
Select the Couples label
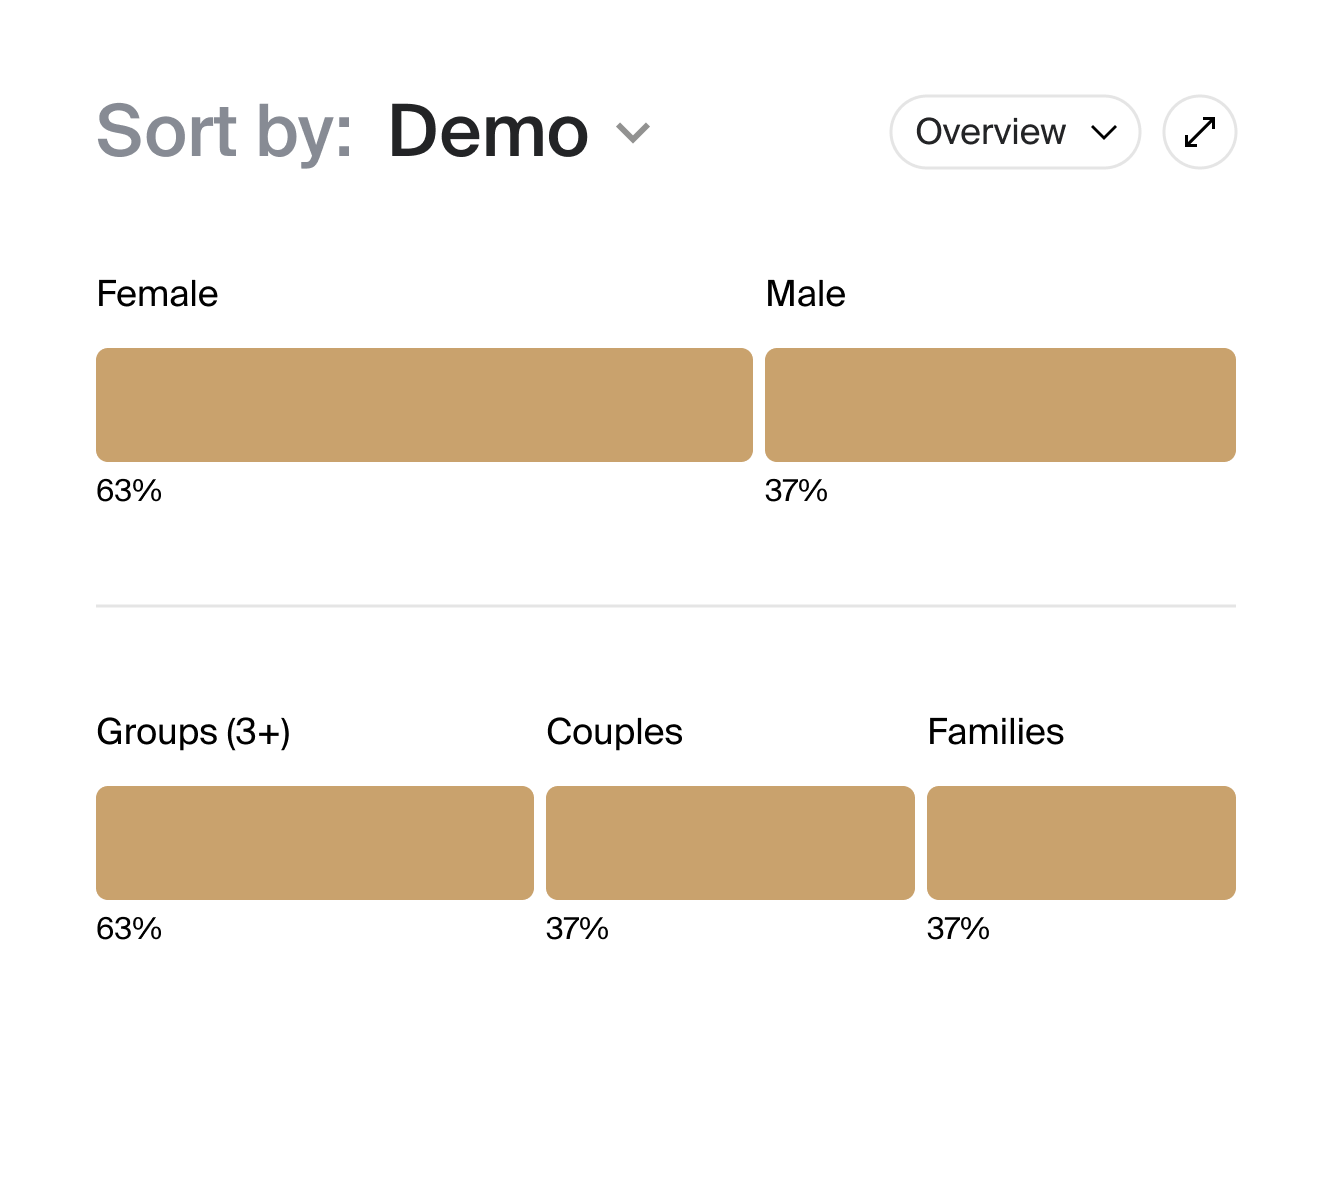pos(614,731)
